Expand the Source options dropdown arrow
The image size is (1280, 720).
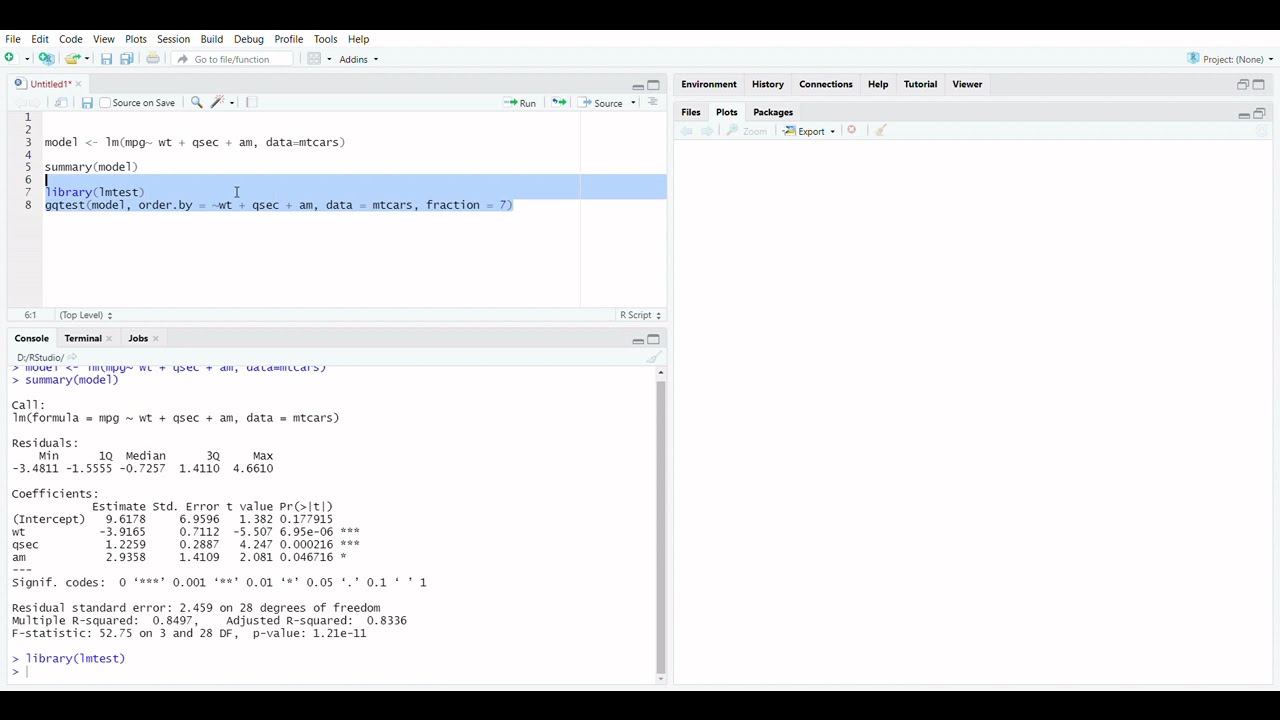pos(633,103)
